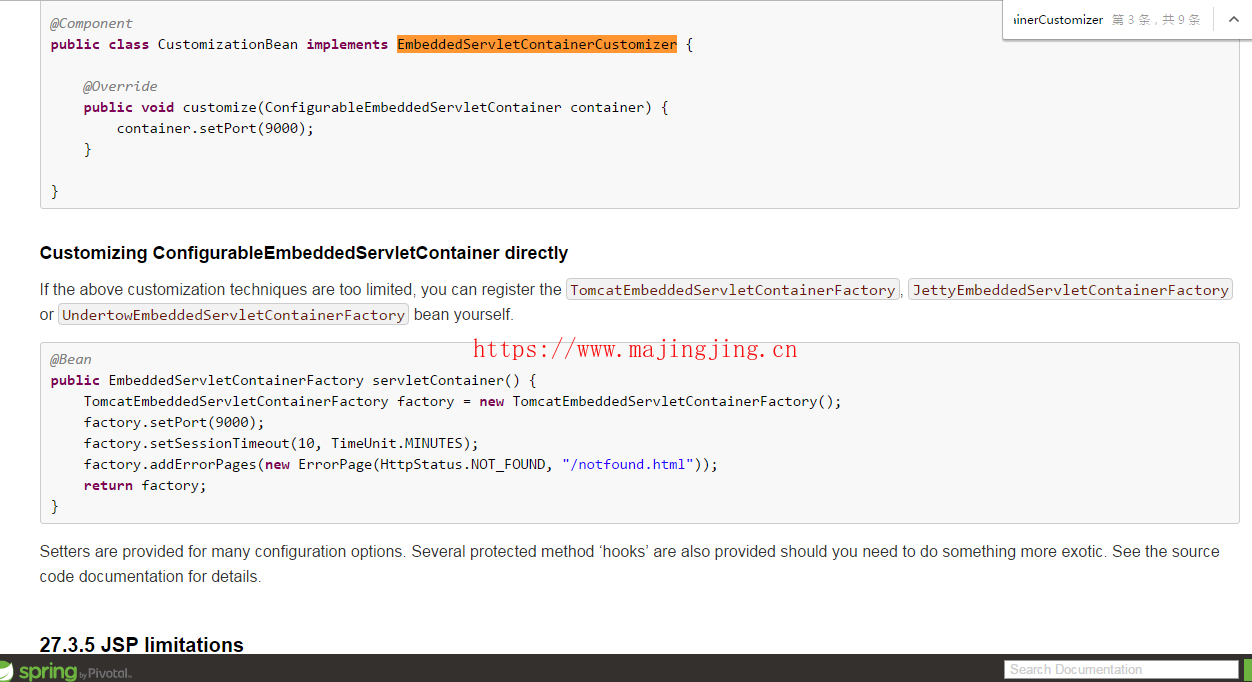Click the find counter '第 3 条，共 9 条'

click(x=1156, y=20)
